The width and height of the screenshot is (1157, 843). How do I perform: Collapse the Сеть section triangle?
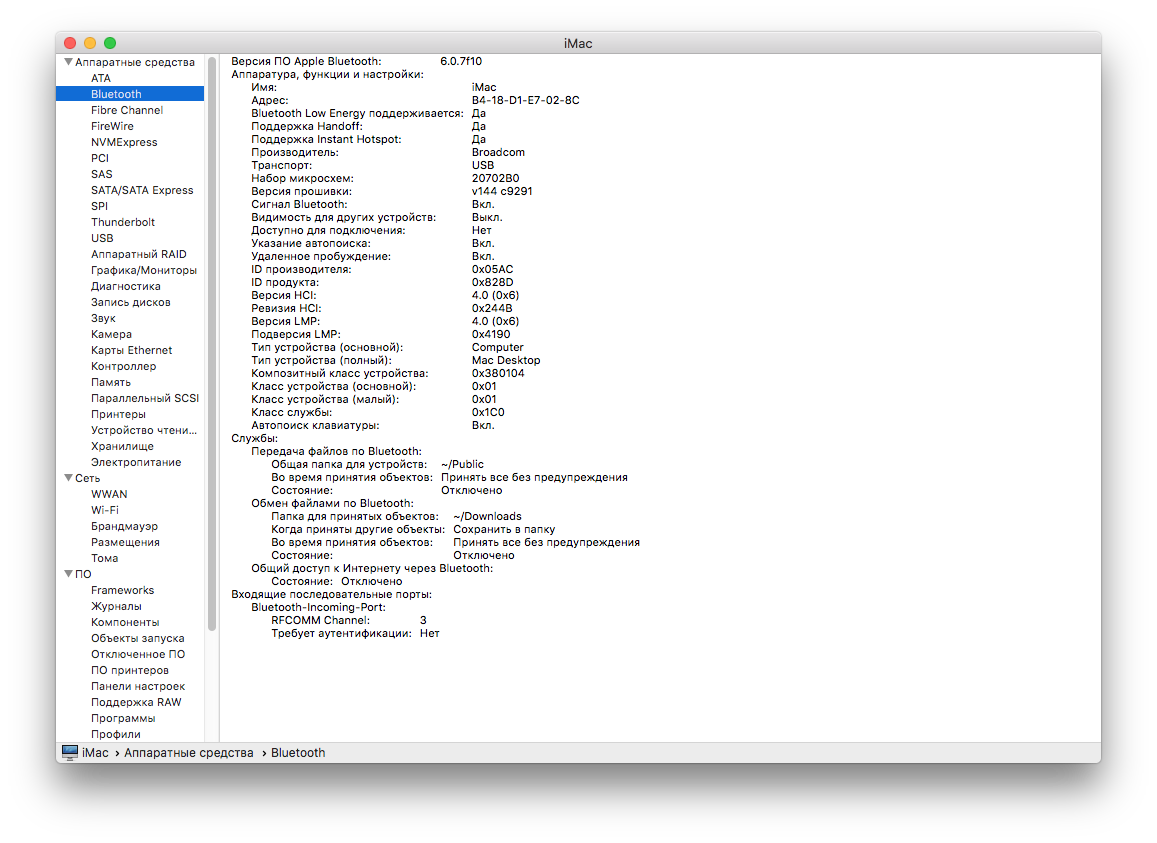(x=68, y=478)
